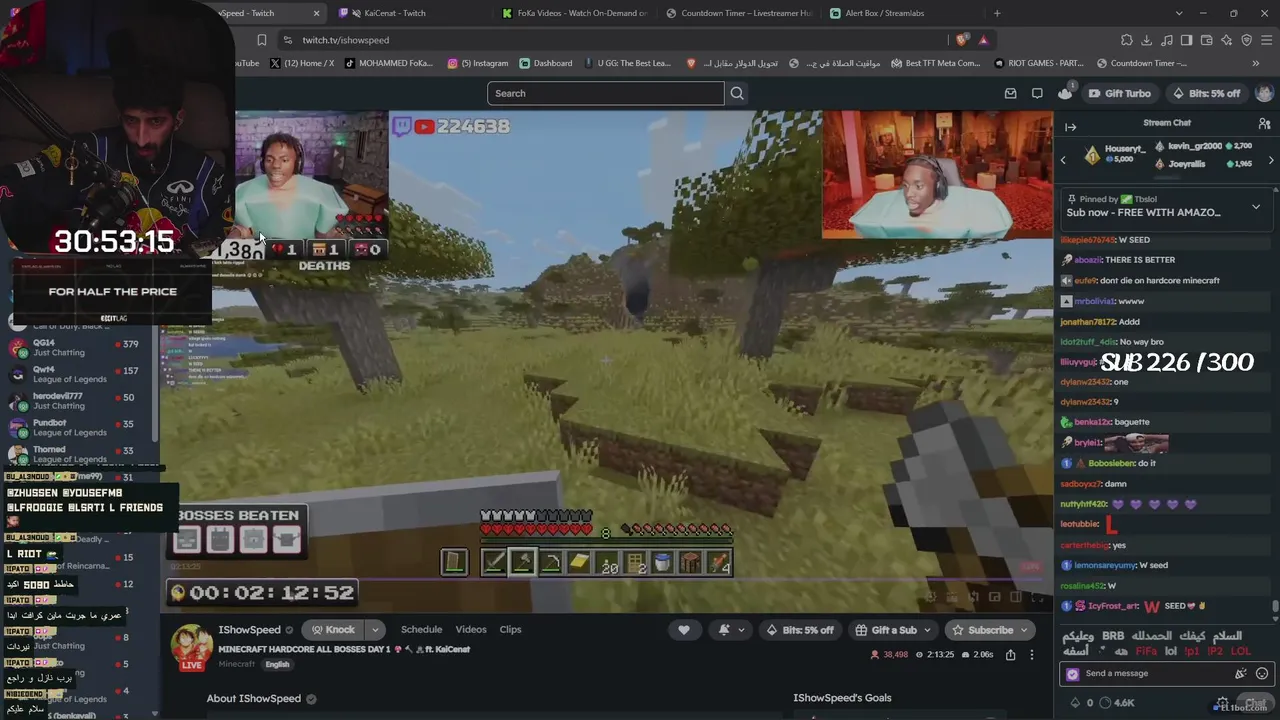Open the Schedule channel tab

[x=421, y=630]
